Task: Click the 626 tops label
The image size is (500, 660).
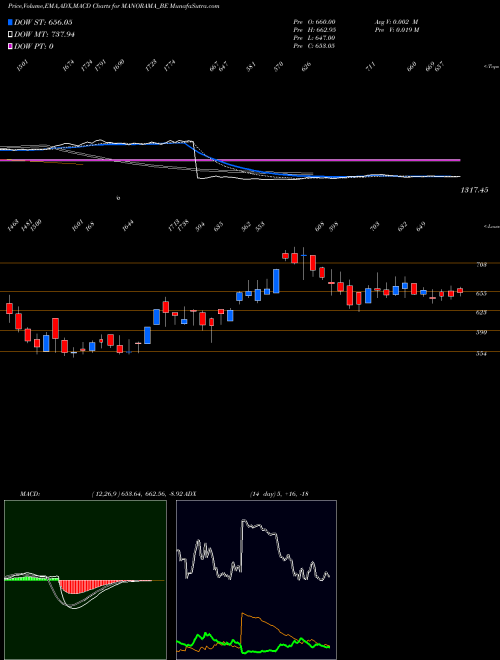Action: pyautogui.click(x=306, y=66)
